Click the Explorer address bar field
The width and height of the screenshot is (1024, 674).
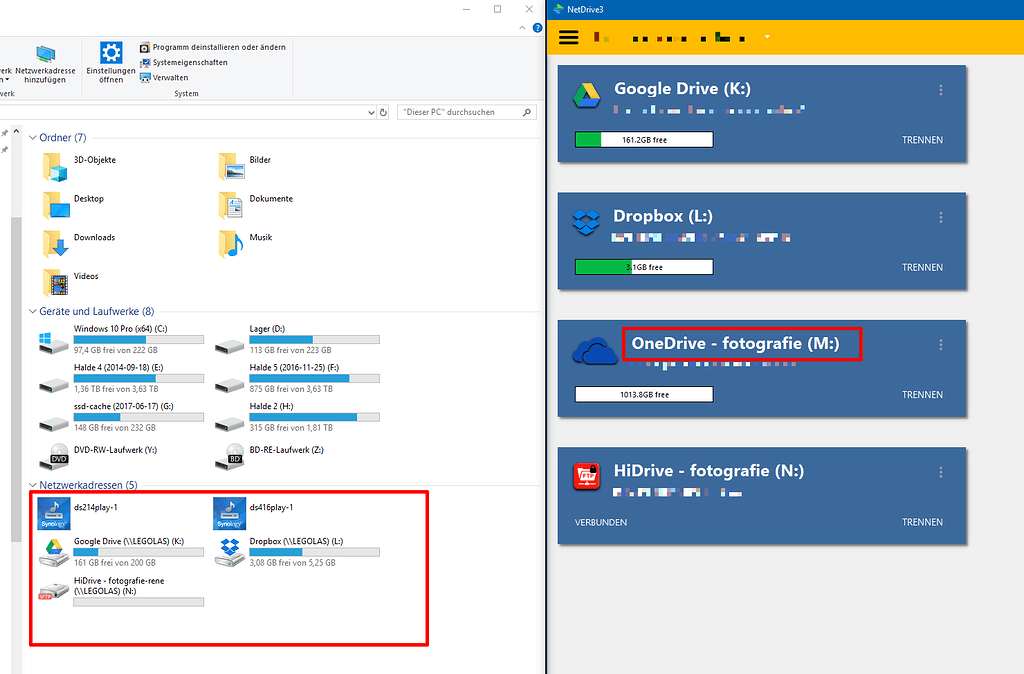pos(183,112)
